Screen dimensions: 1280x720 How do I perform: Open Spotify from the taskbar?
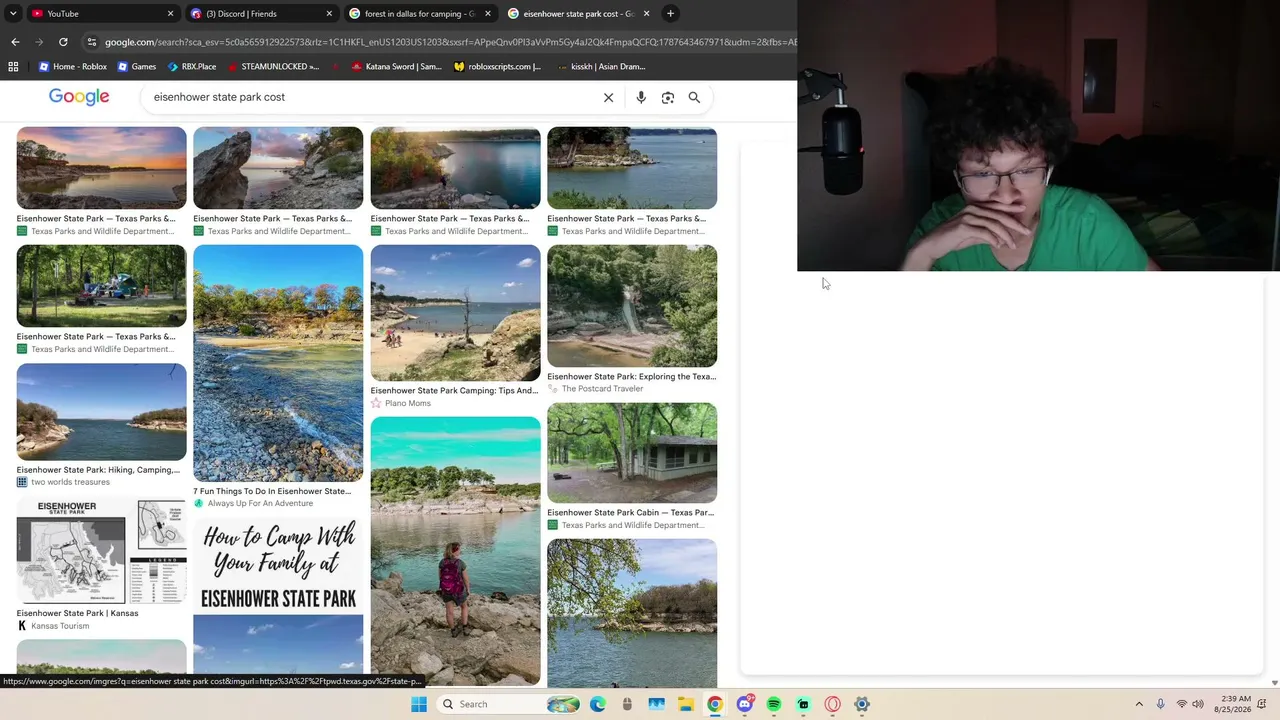point(774,704)
